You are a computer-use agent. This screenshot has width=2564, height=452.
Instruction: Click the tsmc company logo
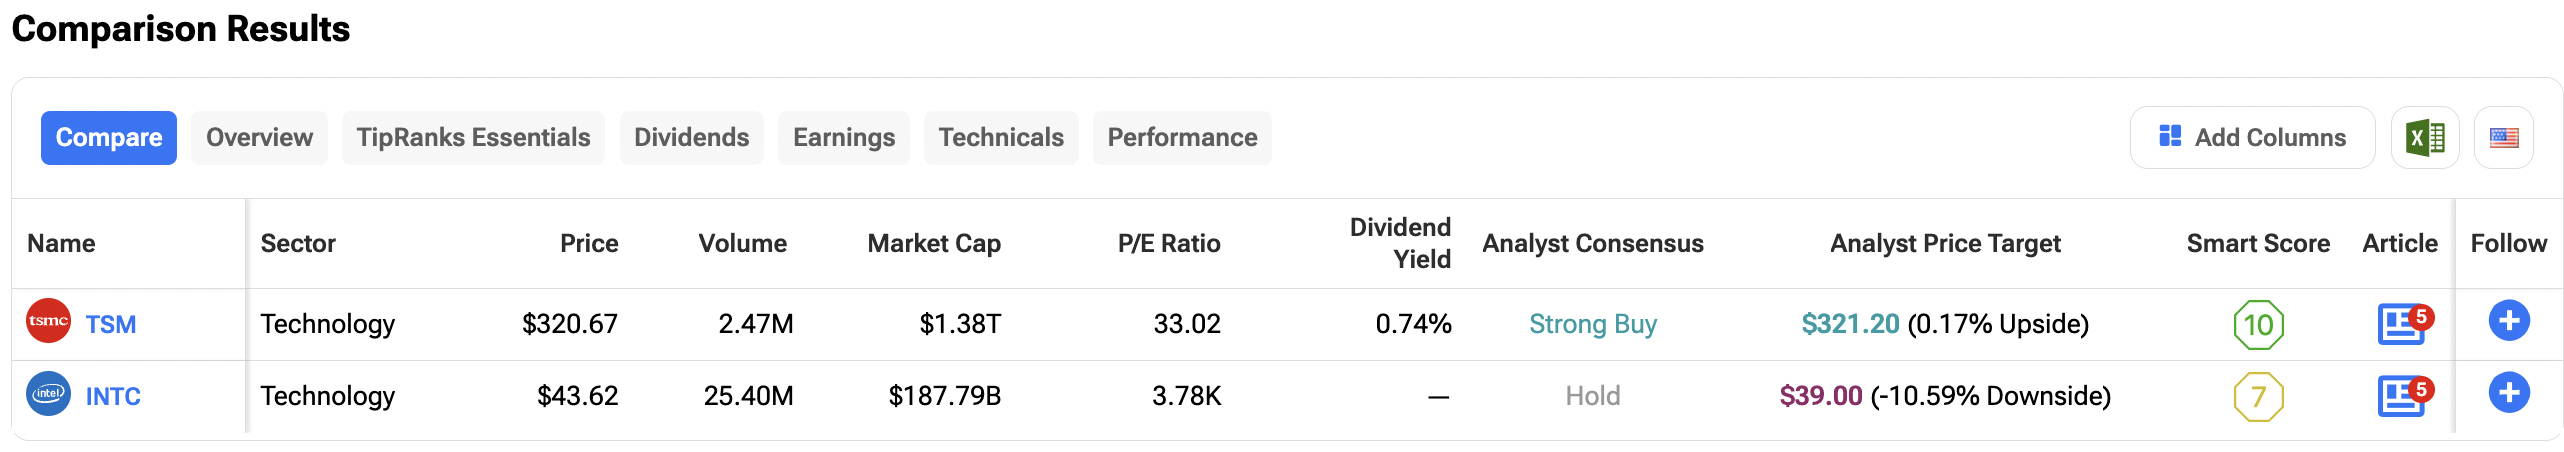(x=48, y=321)
